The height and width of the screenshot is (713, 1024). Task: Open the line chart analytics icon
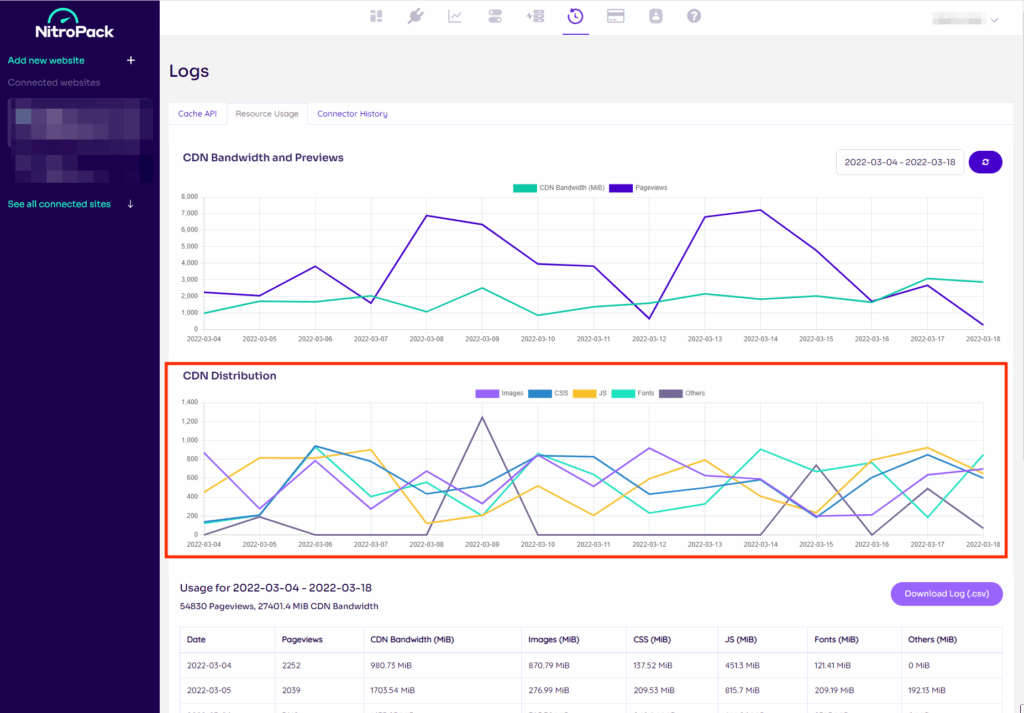pyautogui.click(x=455, y=16)
